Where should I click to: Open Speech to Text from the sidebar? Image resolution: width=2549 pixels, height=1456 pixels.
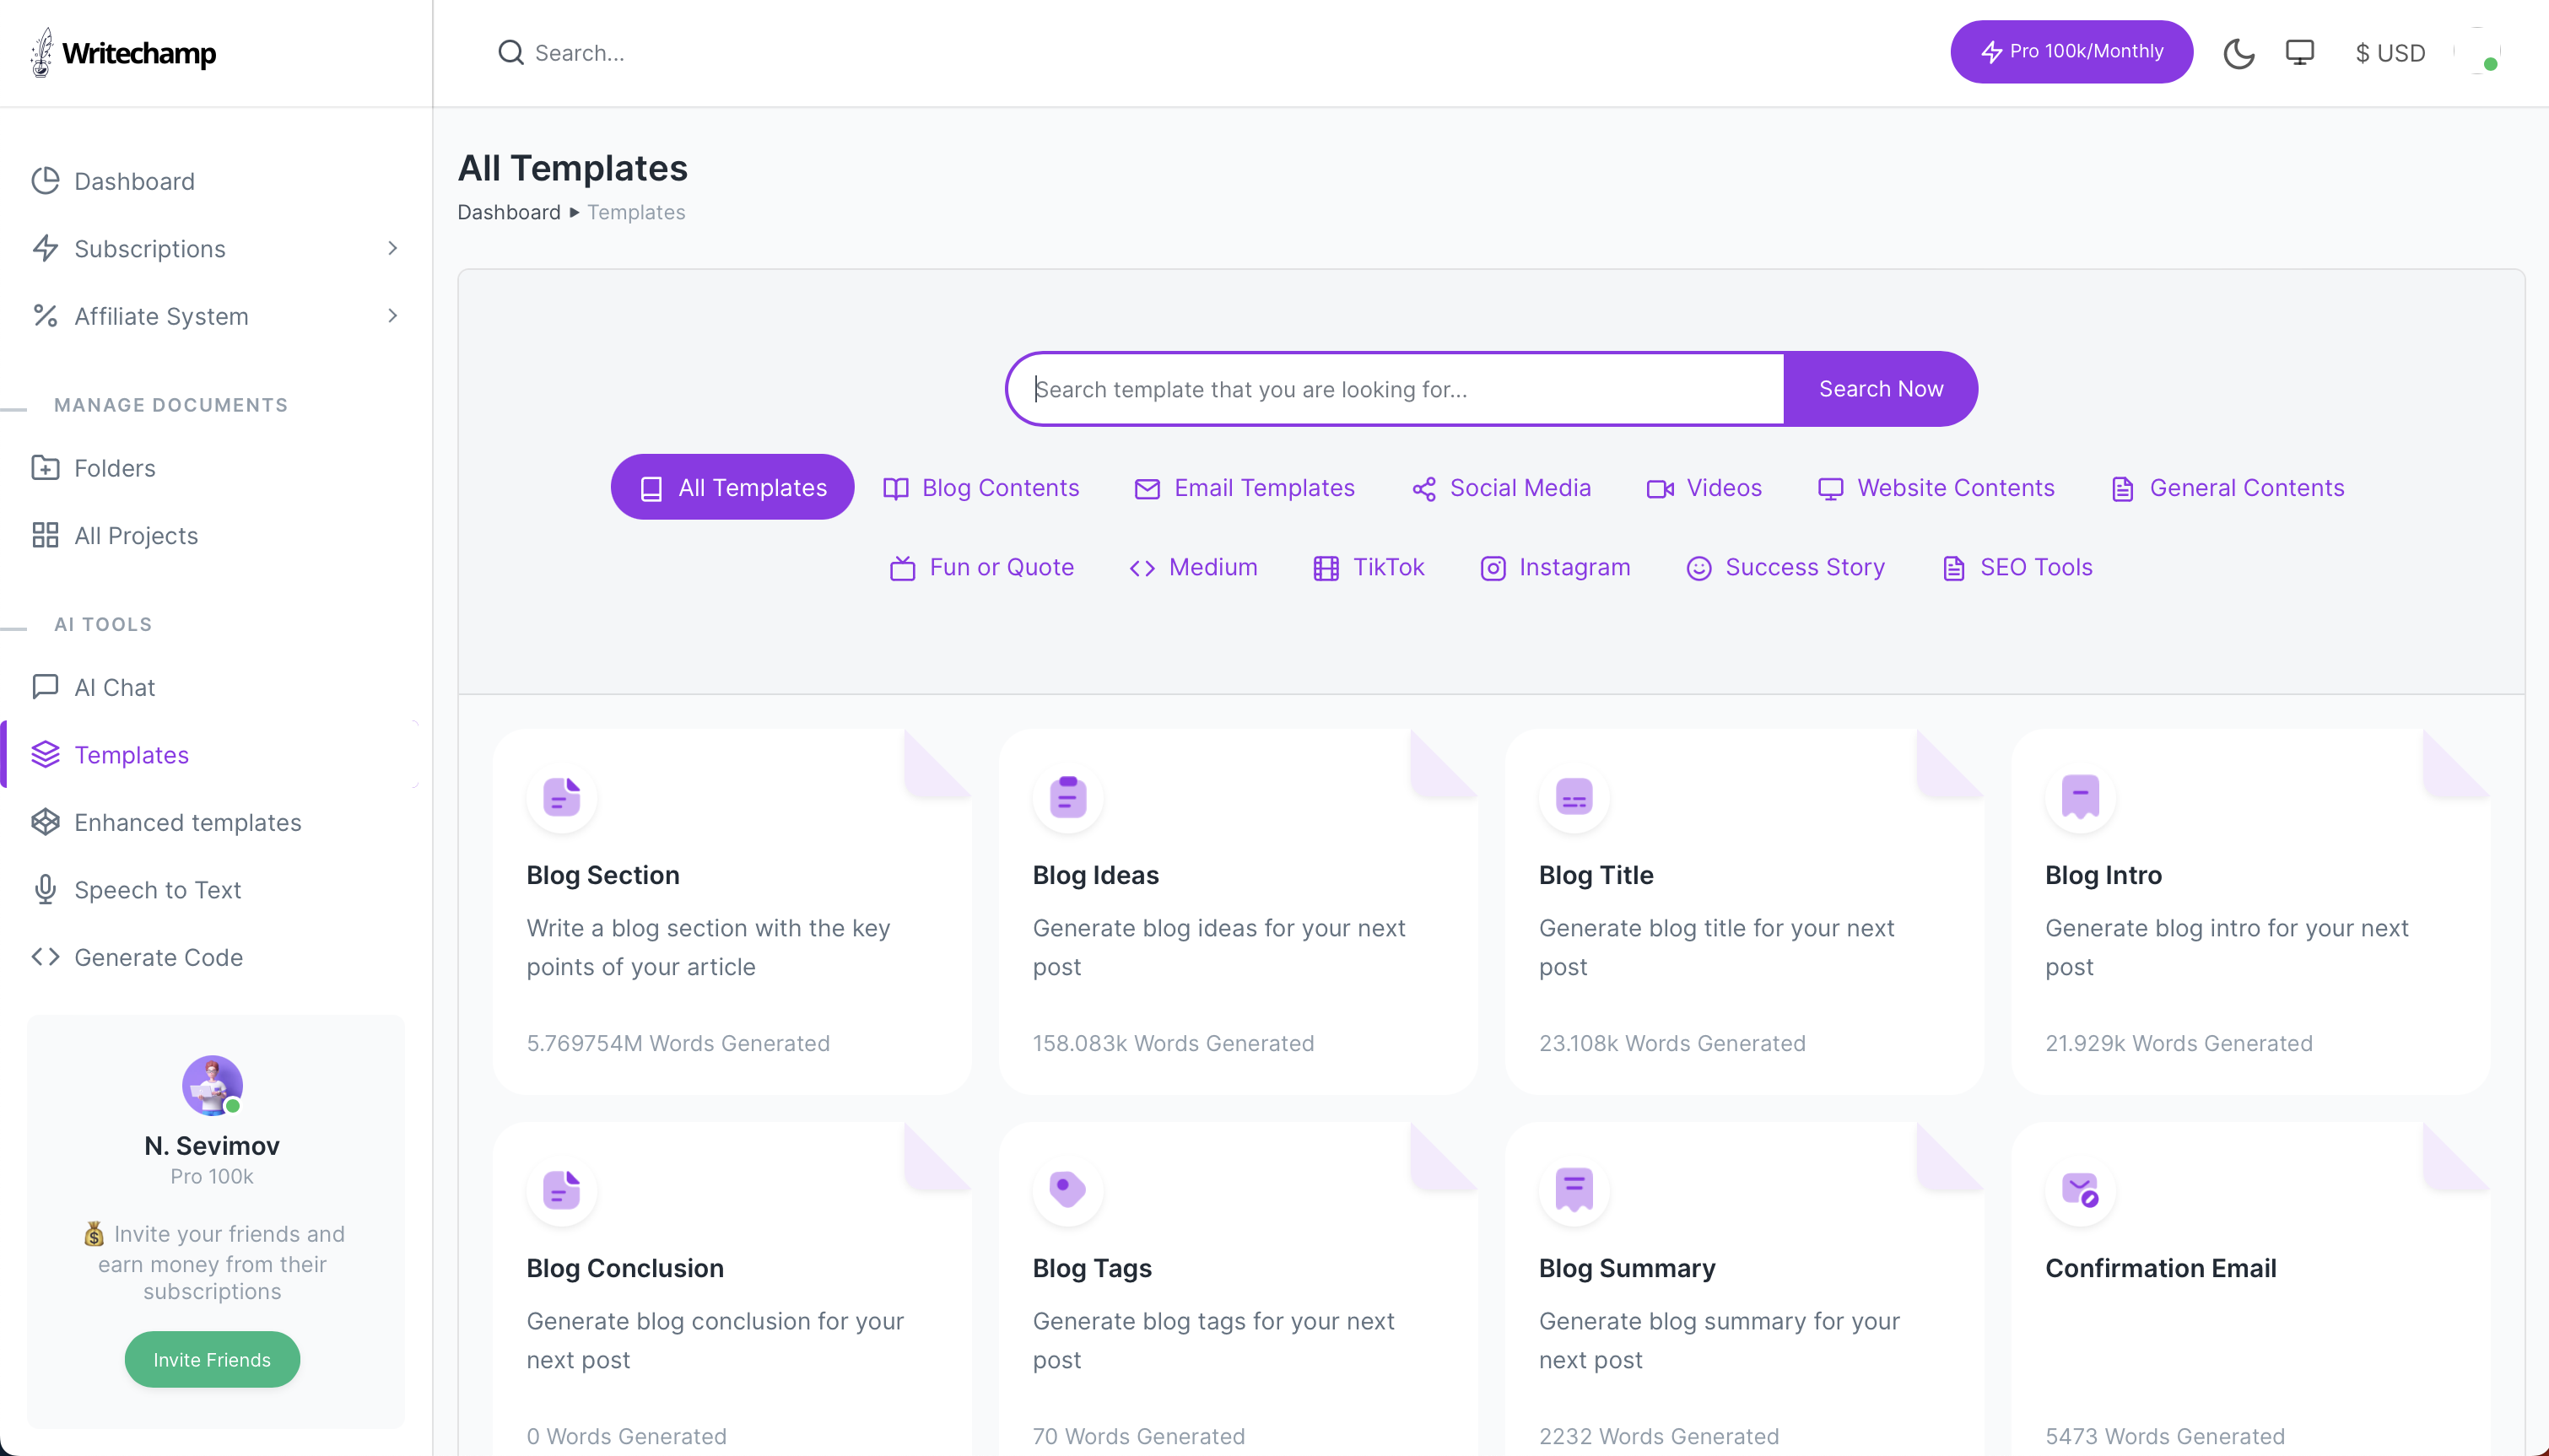(157, 889)
